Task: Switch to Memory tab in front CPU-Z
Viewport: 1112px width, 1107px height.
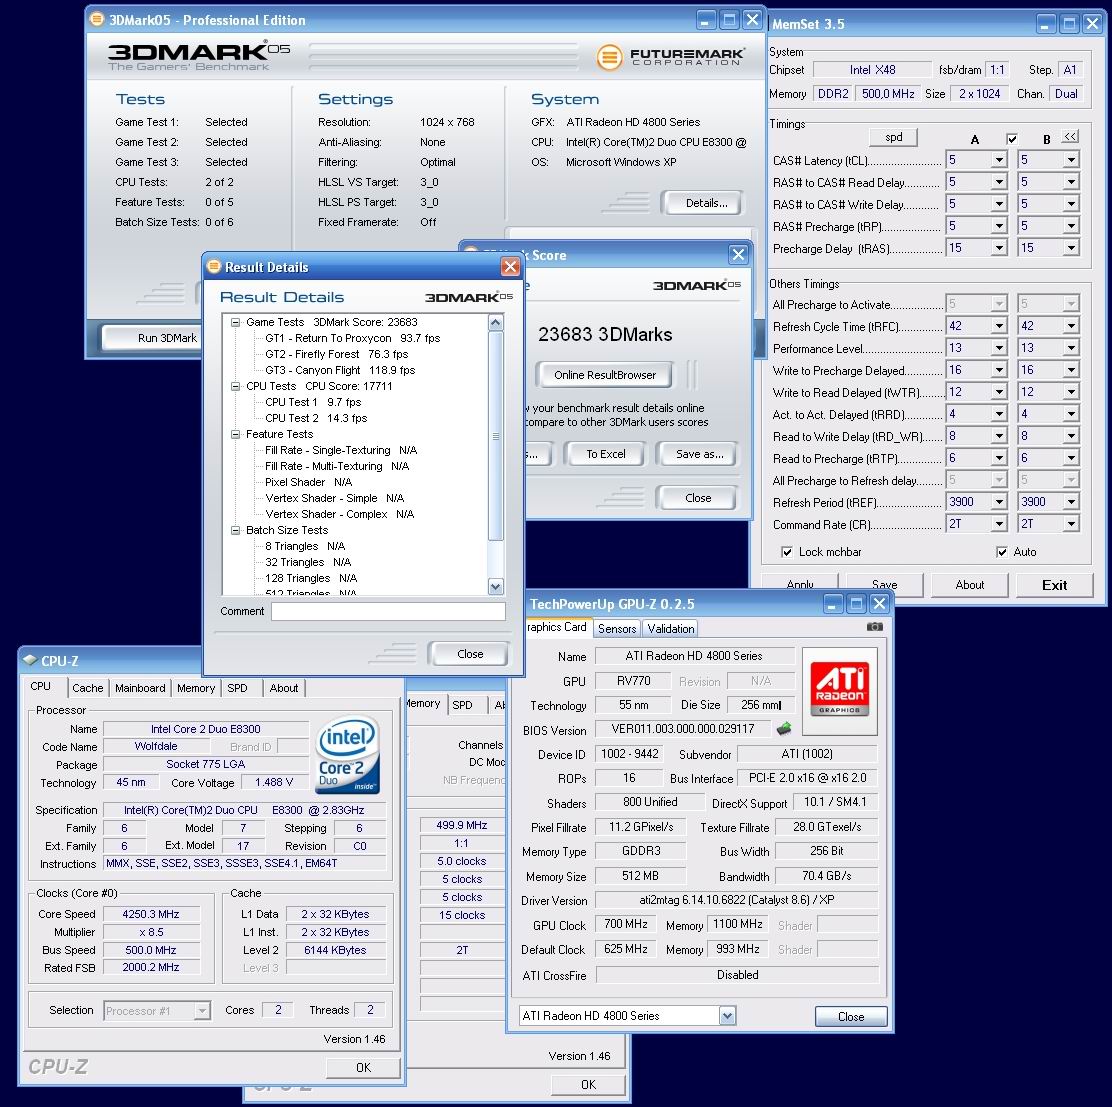Action: 196,688
